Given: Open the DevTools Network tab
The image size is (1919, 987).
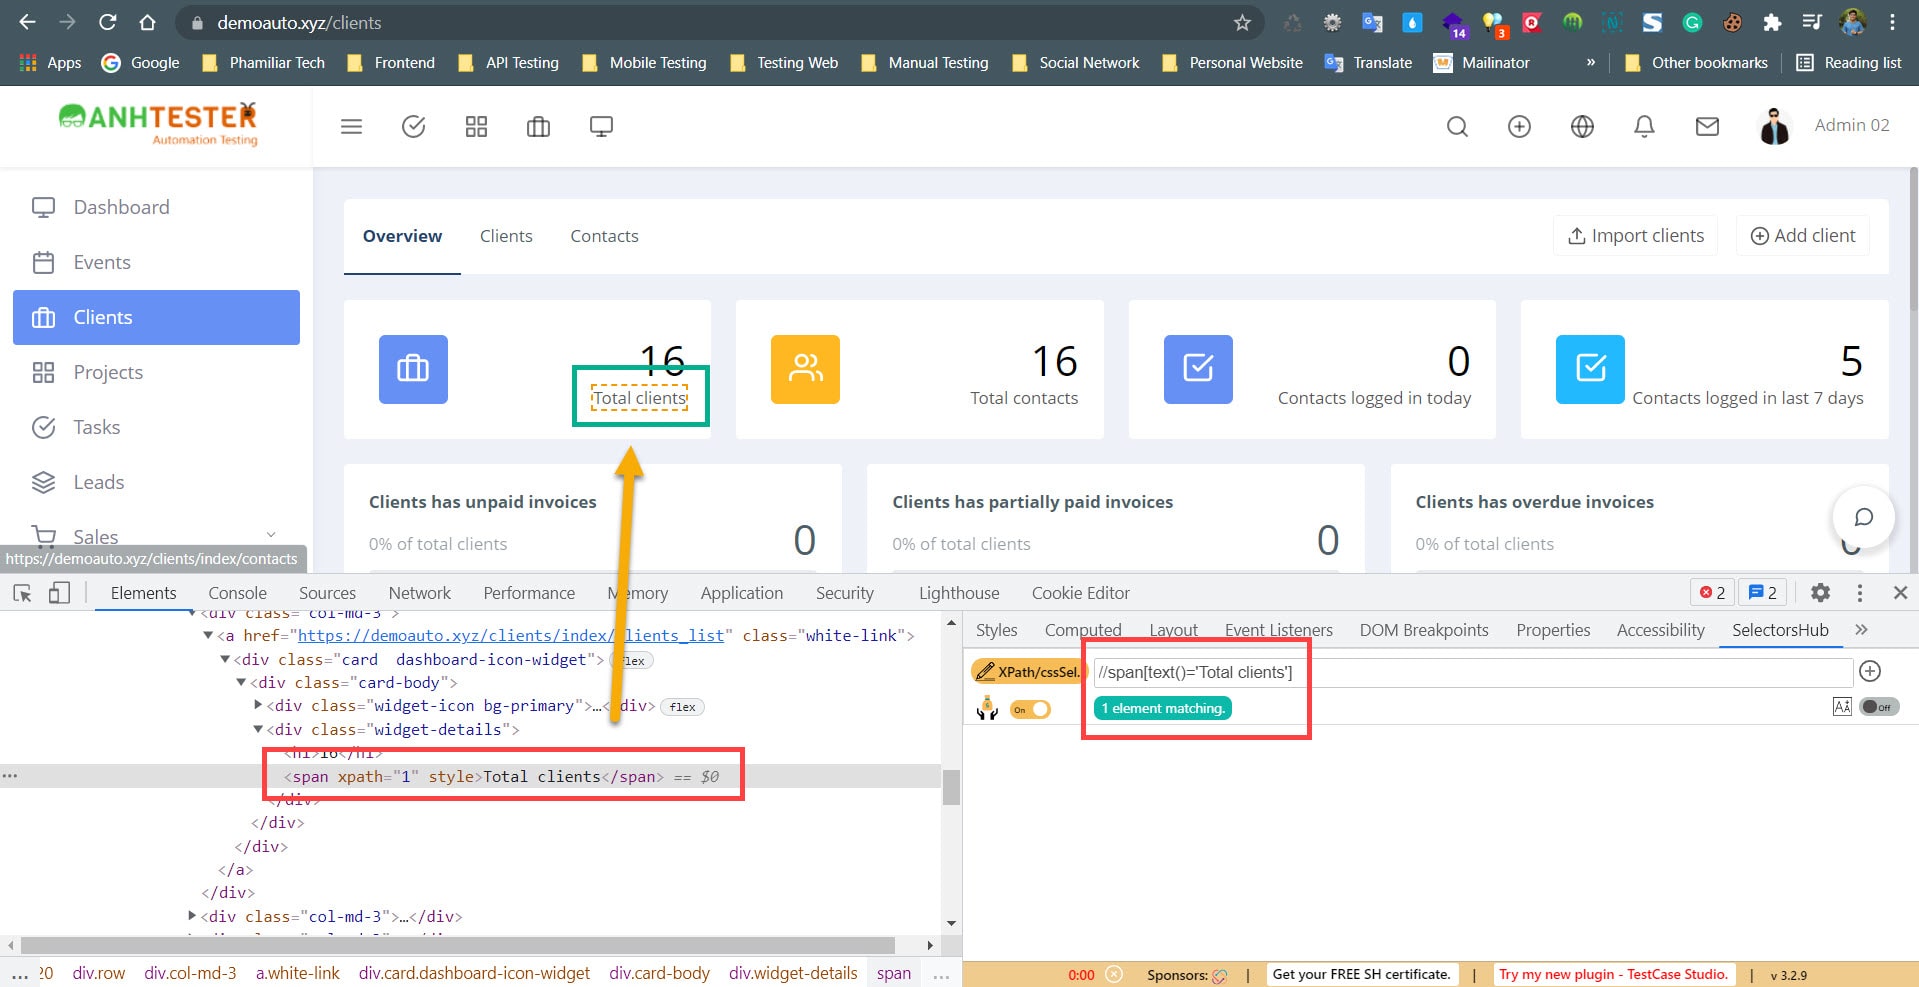Looking at the screenshot, I should pos(419,593).
